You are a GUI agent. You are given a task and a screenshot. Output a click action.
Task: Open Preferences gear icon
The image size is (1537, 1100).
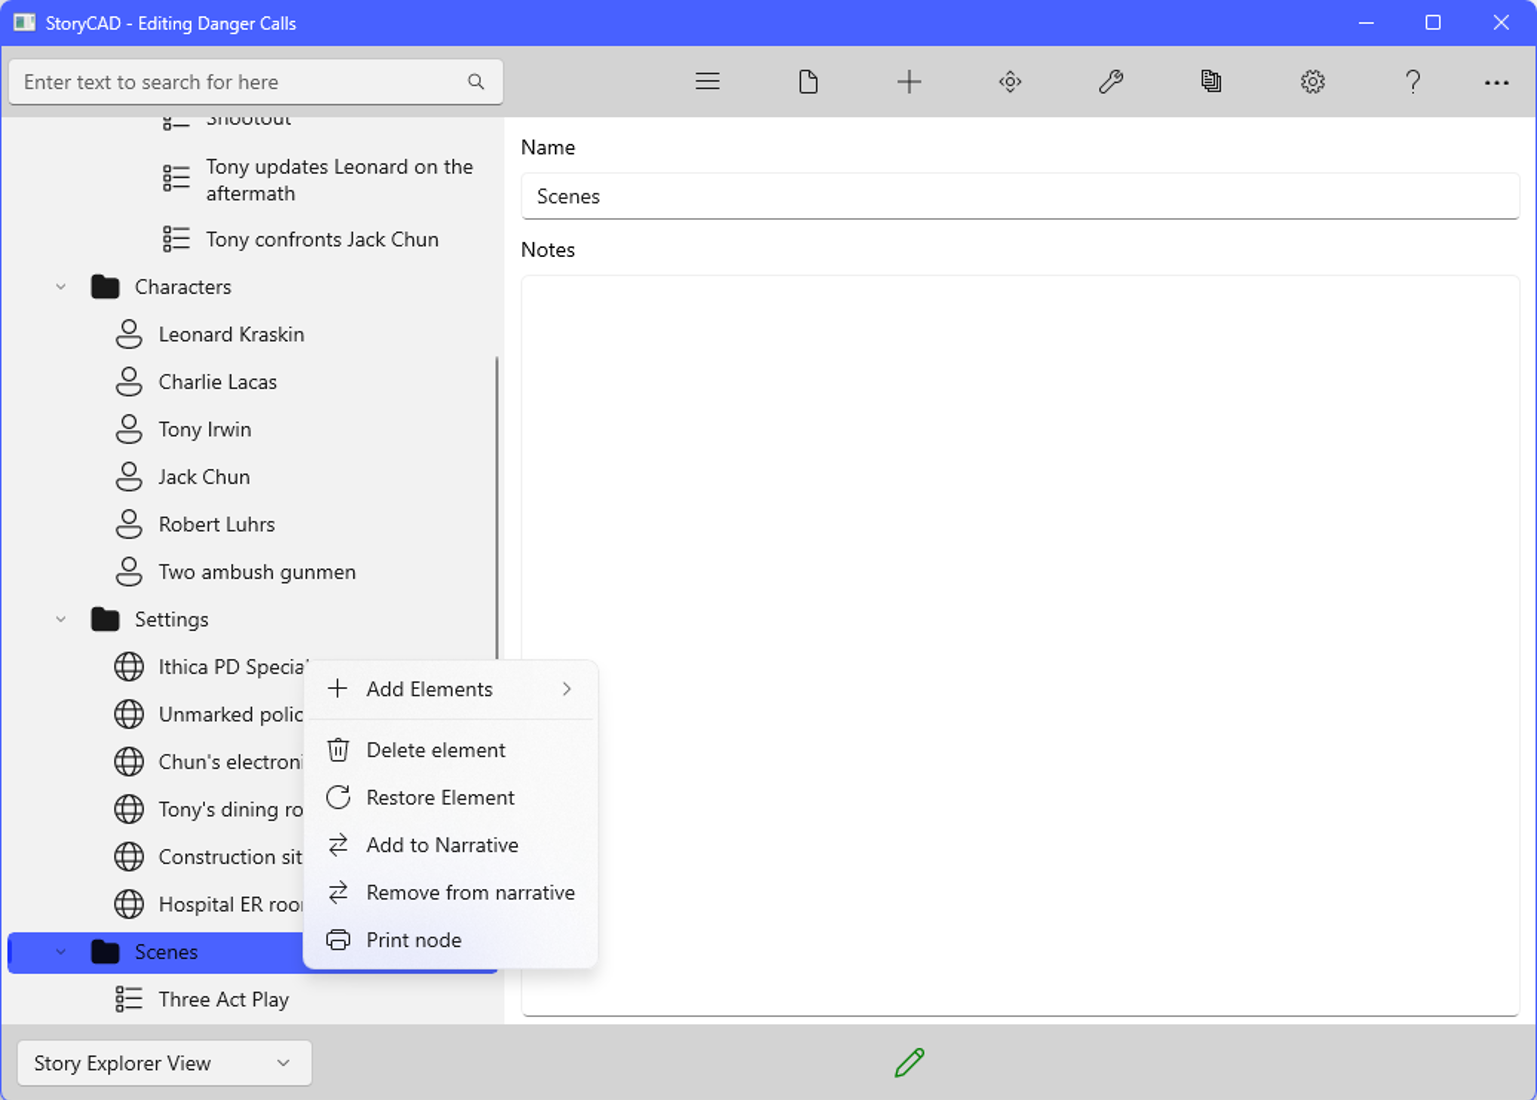point(1312,82)
